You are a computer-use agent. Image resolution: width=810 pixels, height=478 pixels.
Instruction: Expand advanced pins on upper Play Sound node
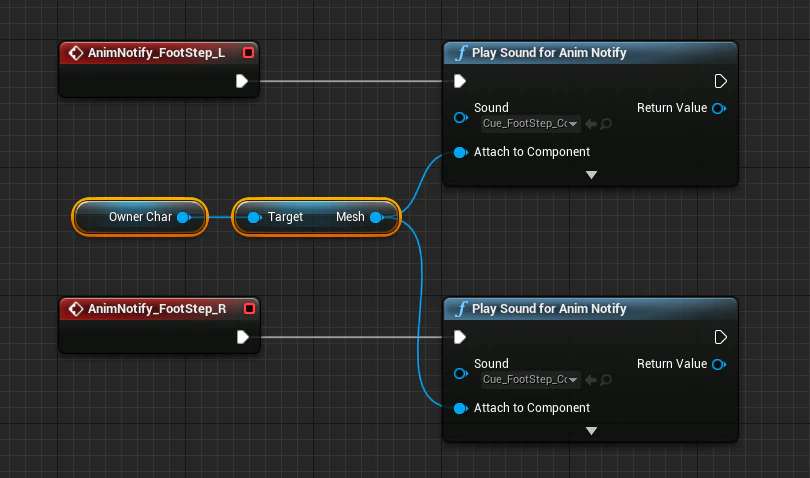tap(591, 175)
